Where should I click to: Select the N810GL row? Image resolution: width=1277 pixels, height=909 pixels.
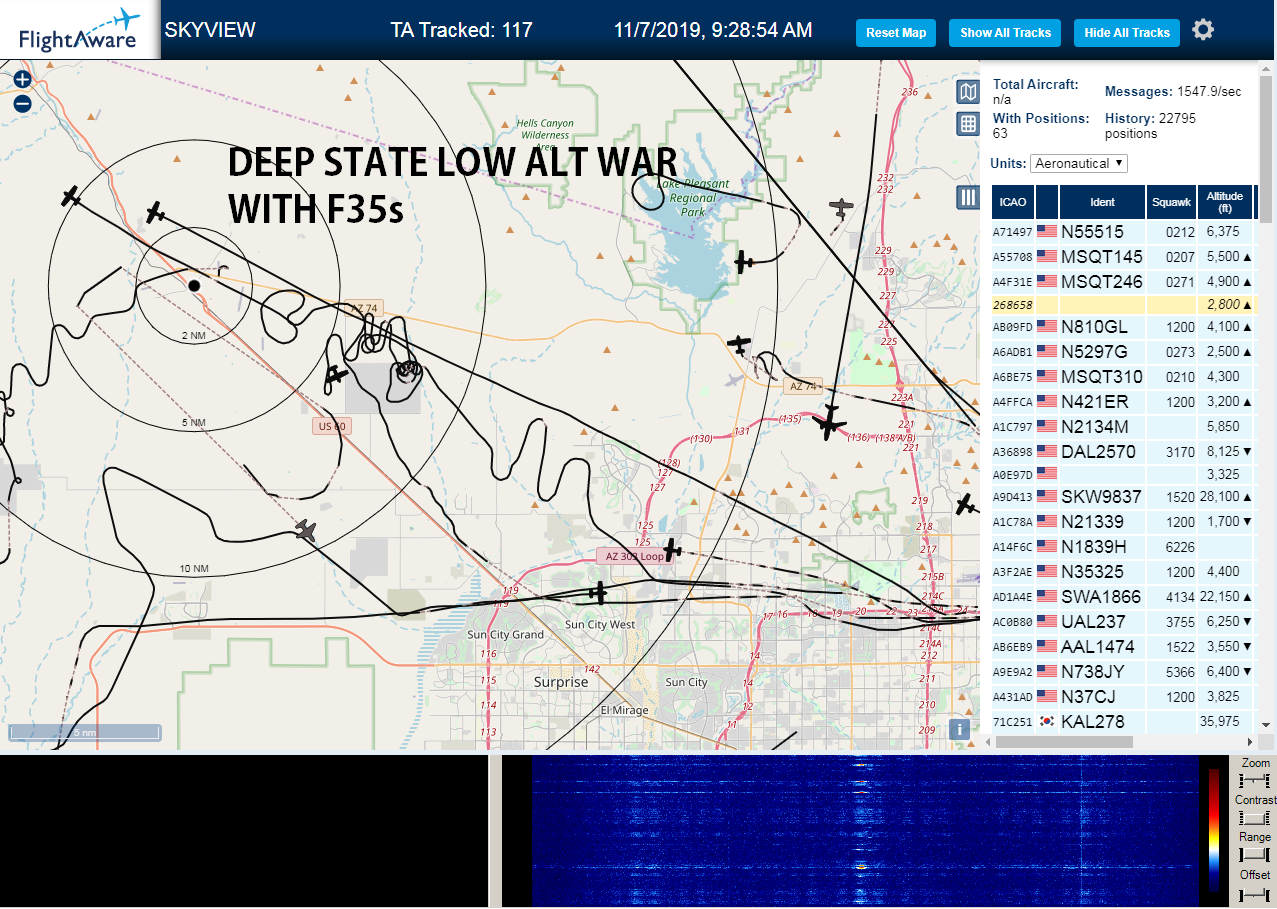point(1123,327)
